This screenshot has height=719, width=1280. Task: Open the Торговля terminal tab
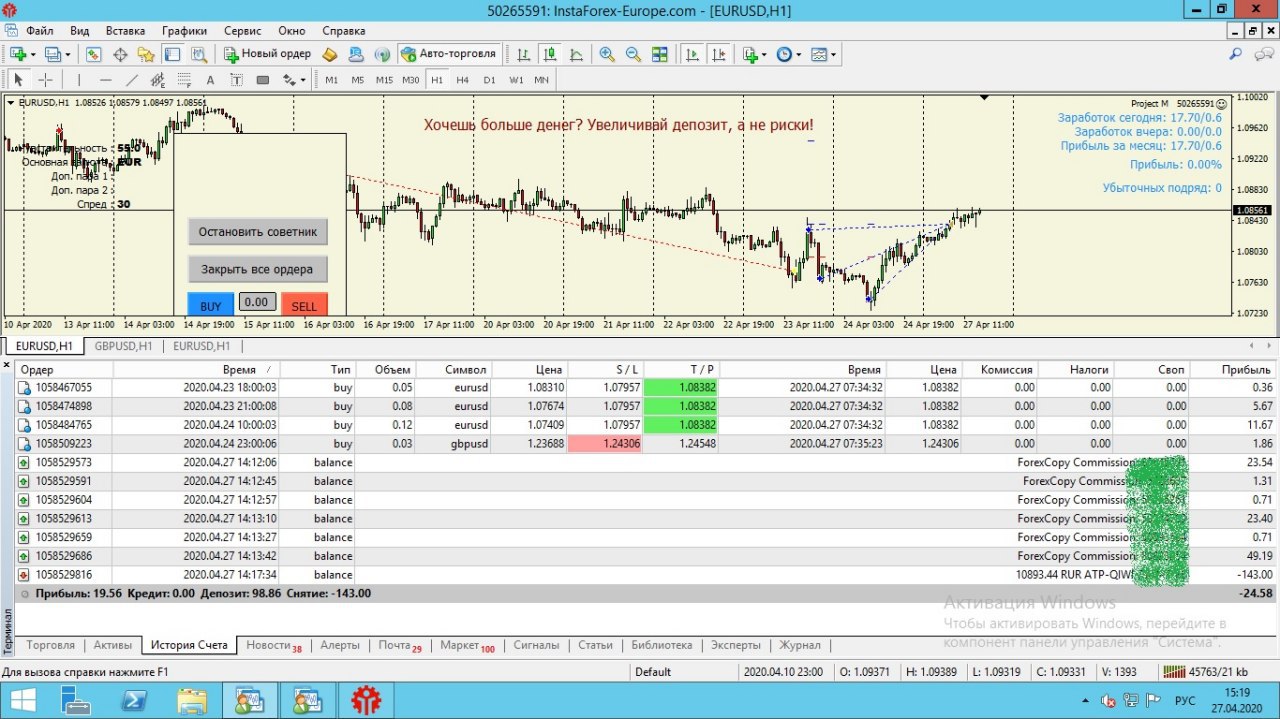[50, 645]
